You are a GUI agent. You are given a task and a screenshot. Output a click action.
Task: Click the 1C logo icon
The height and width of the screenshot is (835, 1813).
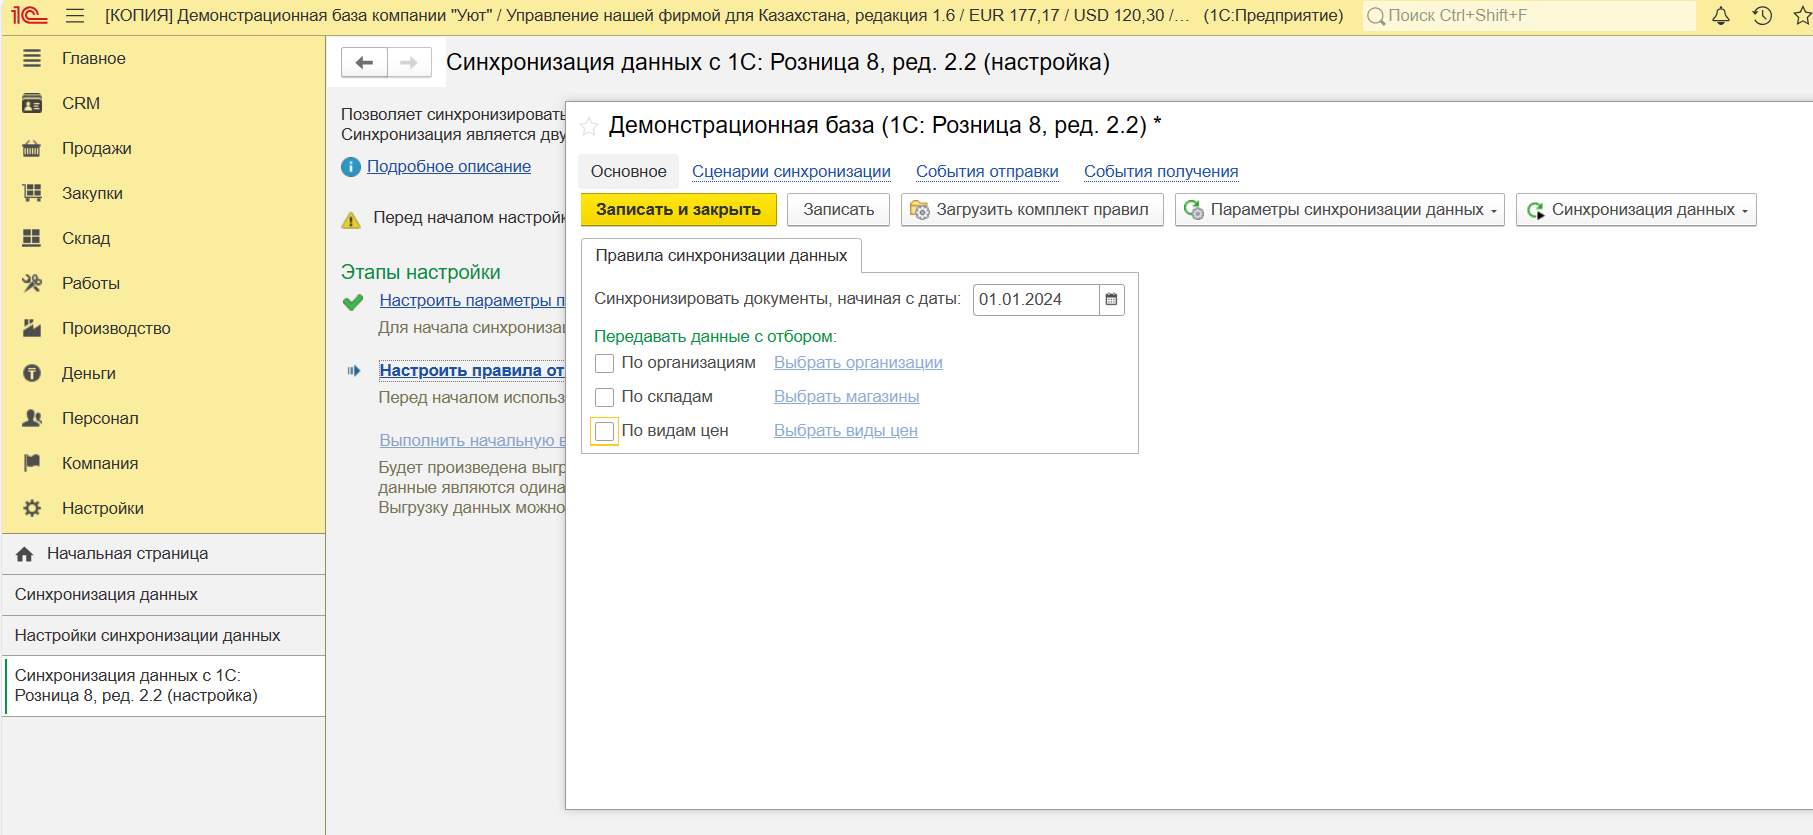coord(30,16)
